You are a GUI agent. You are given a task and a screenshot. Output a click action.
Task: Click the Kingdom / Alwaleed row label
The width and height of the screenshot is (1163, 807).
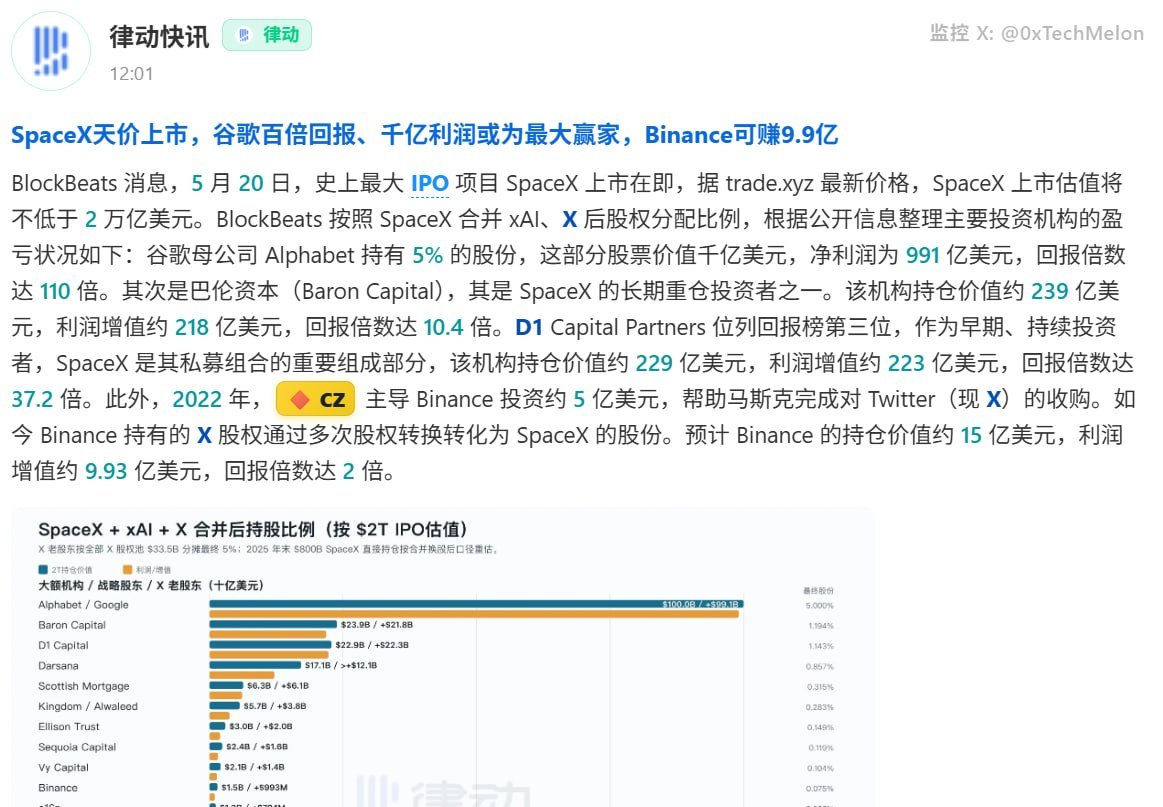coord(88,706)
